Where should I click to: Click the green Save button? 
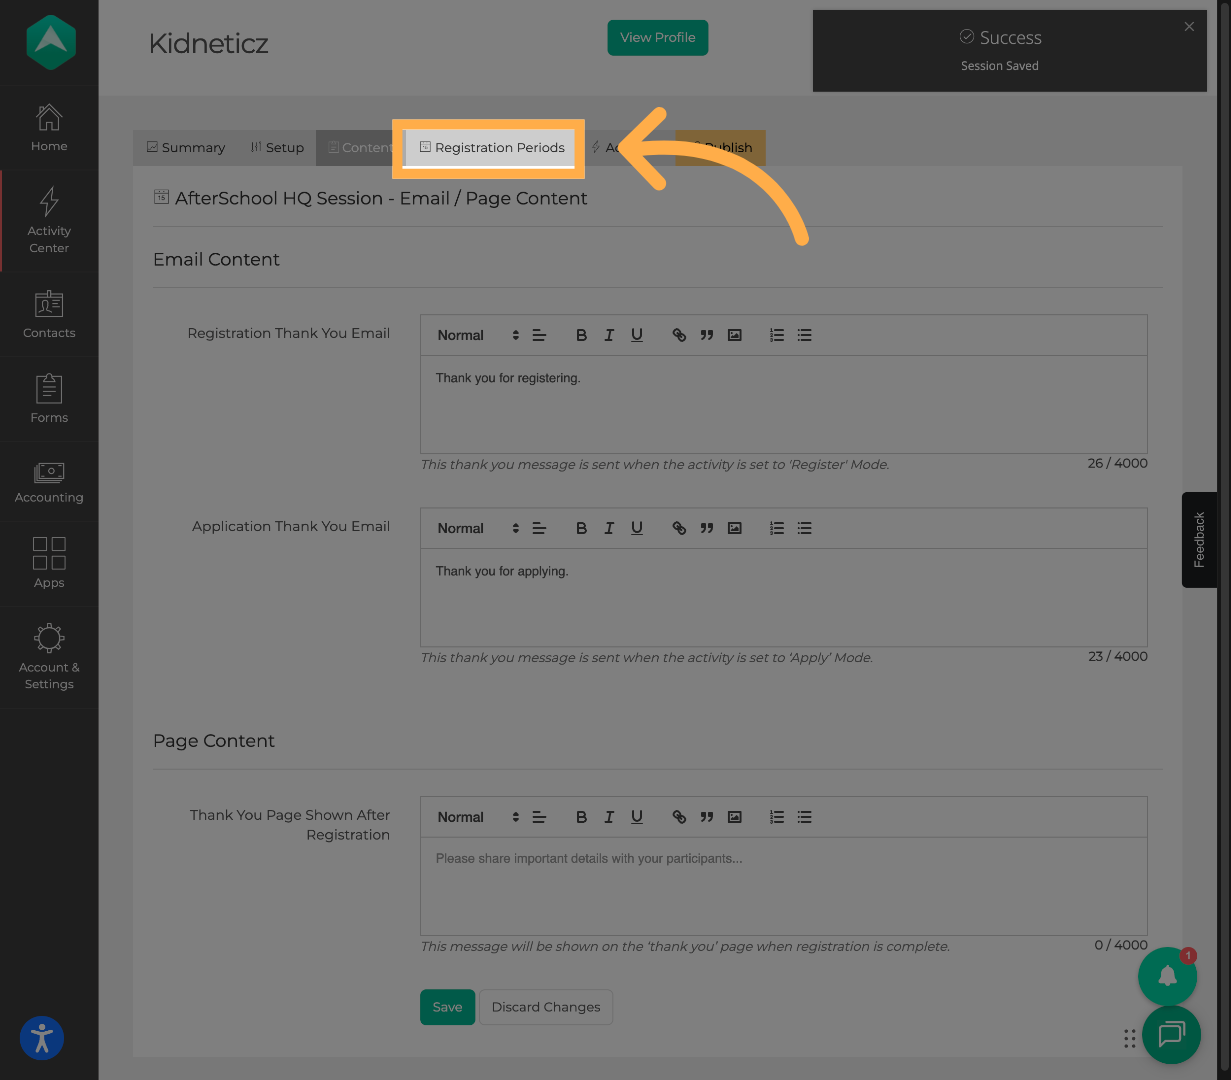tap(447, 1007)
